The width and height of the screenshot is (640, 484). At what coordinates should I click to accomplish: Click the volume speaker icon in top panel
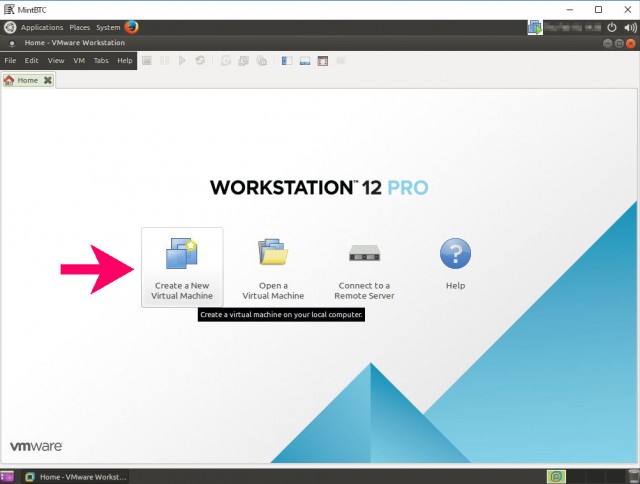click(630, 27)
